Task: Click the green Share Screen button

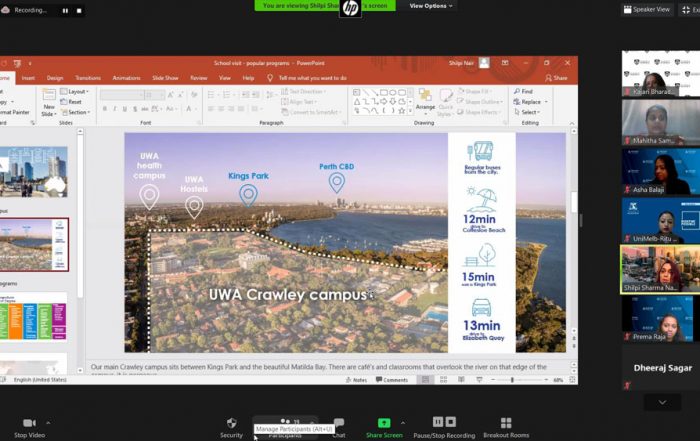Action: click(x=384, y=428)
